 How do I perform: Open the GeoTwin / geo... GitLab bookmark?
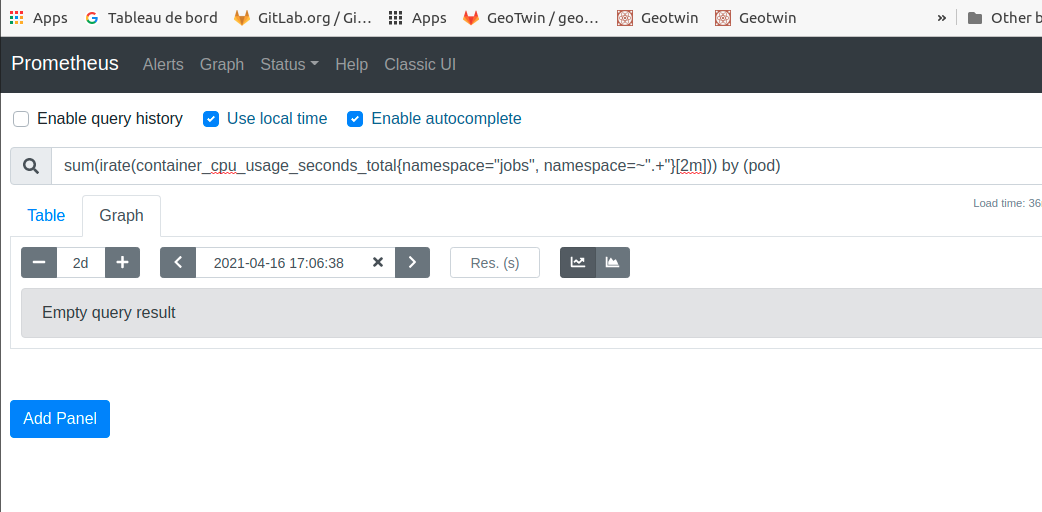click(x=531, y=18)
